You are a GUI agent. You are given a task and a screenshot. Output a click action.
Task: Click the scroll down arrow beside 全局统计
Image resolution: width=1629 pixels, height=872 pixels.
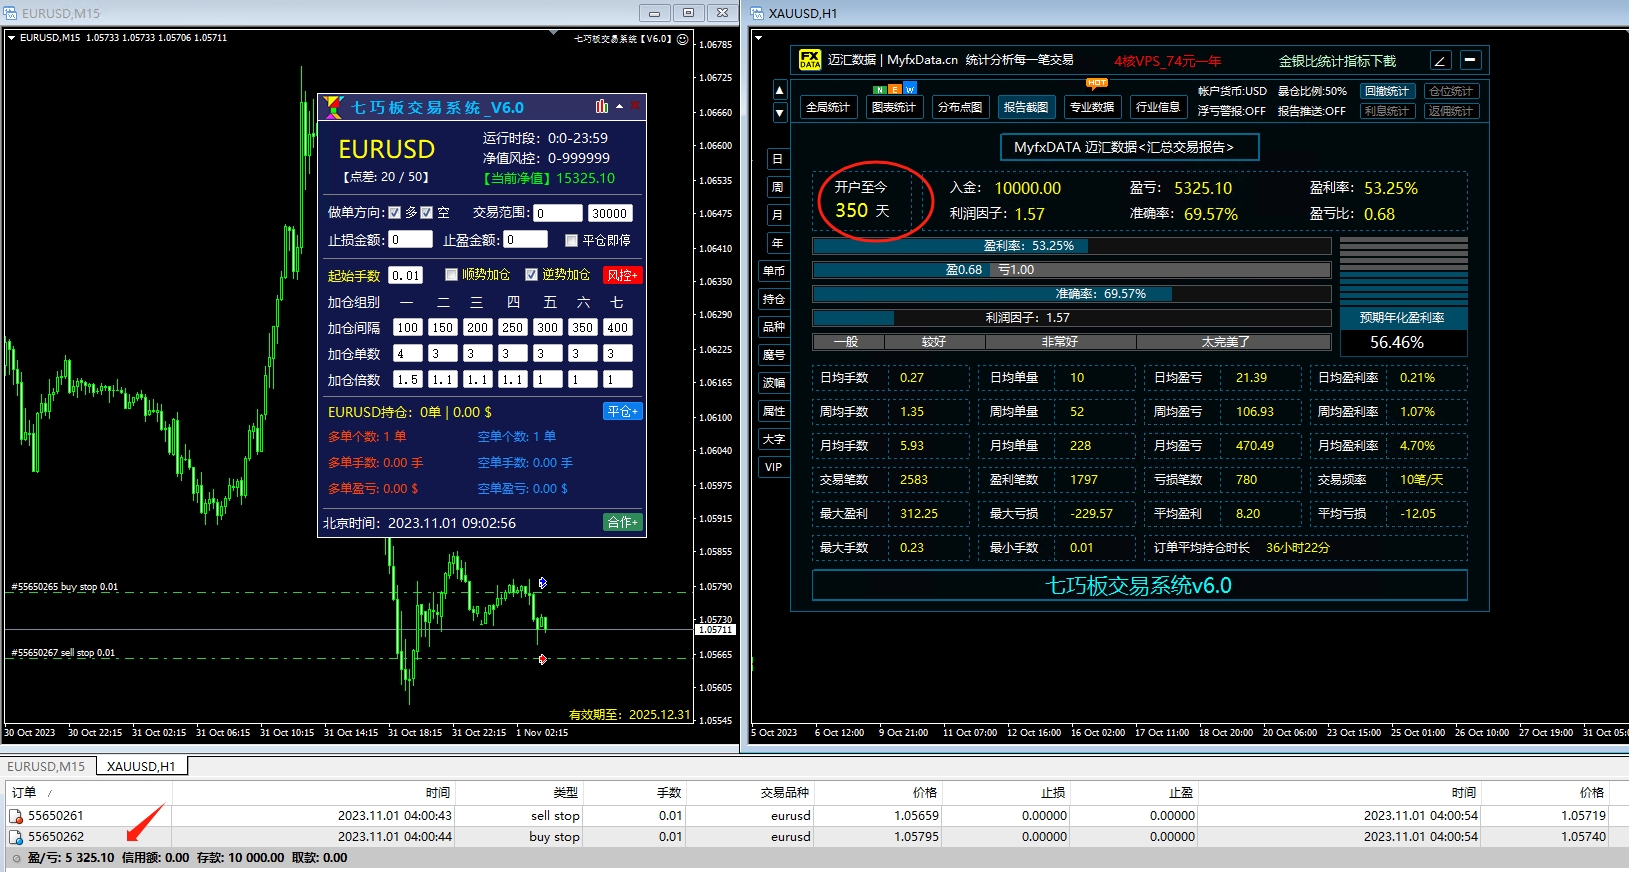pos(780,113)
